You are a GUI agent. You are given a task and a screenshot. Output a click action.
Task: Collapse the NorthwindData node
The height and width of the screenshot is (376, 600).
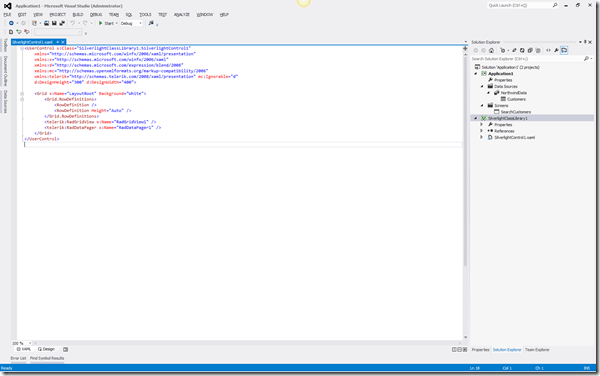(489, 93)
